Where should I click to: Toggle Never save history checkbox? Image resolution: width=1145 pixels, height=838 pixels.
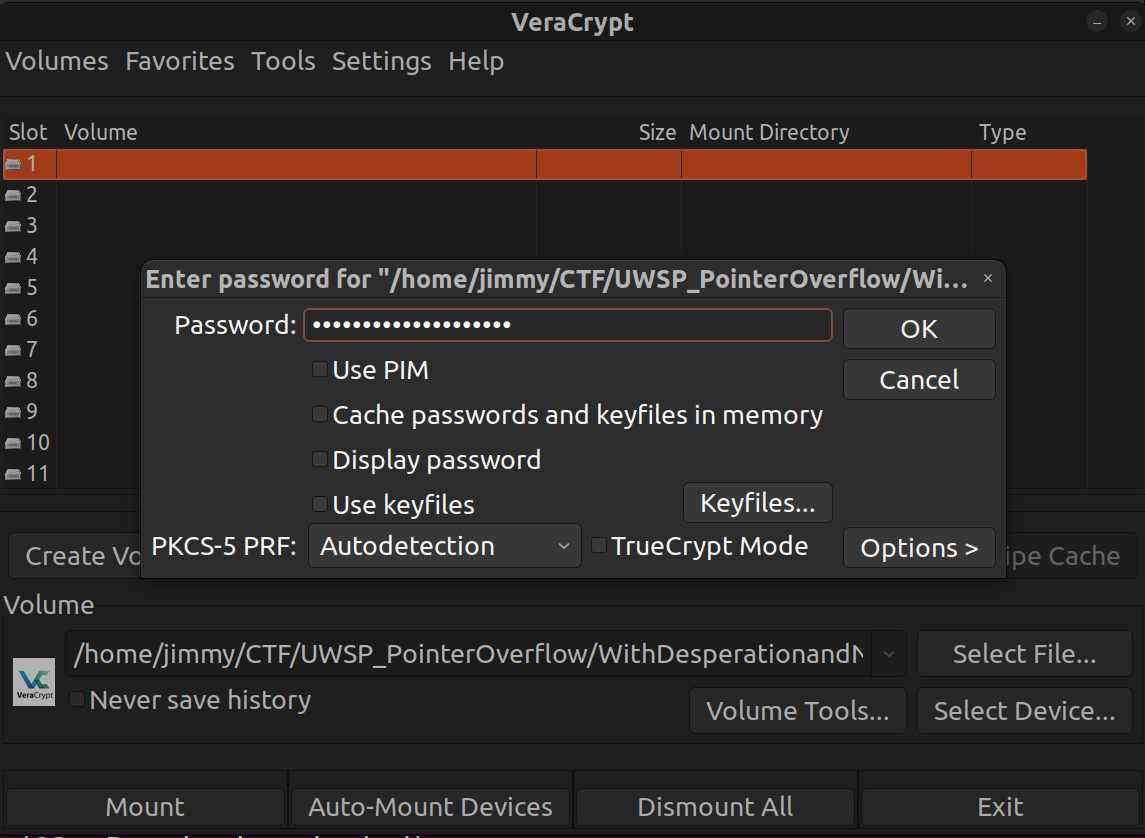77,699
